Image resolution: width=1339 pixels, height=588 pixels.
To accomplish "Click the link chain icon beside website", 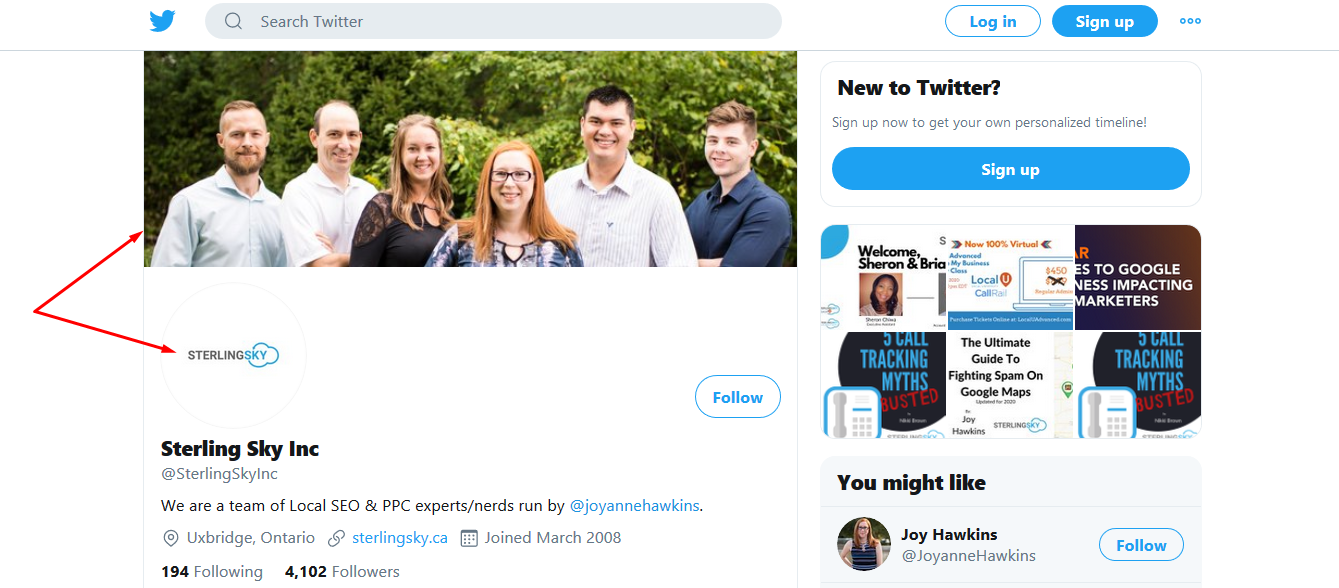I will (x=337, y=538).
